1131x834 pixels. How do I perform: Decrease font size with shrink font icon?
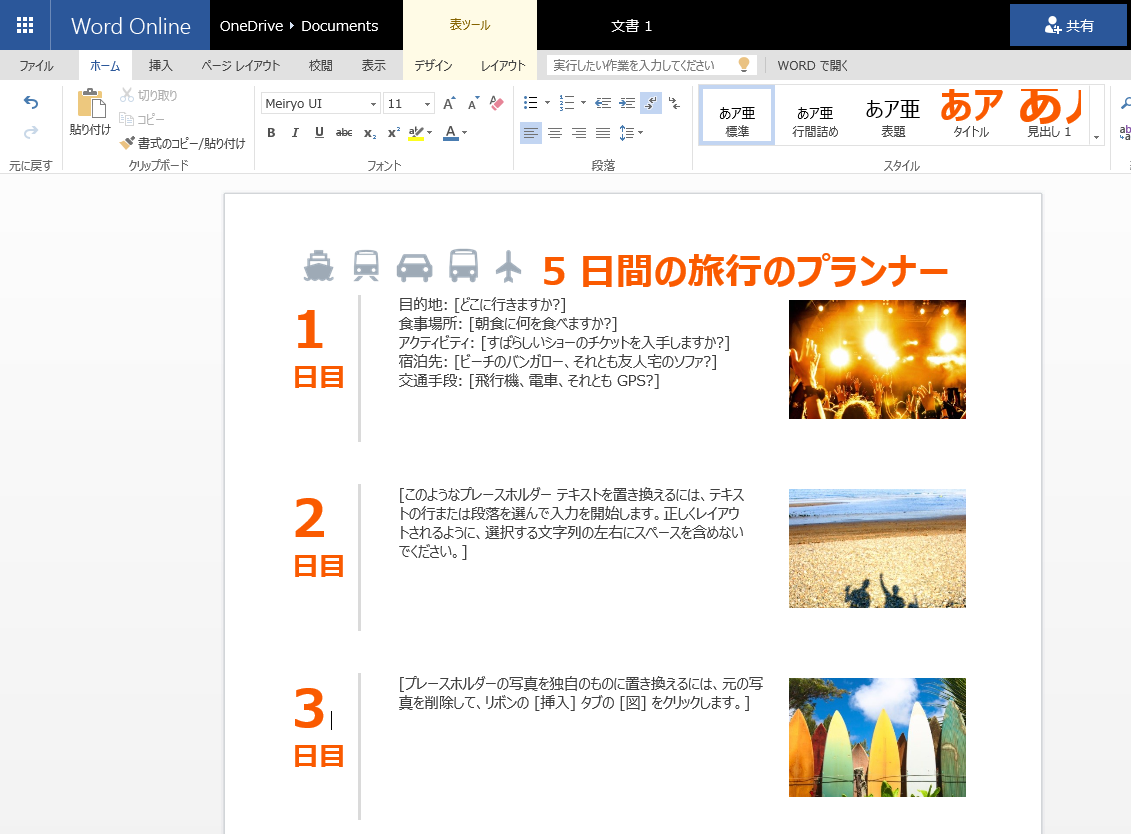[473, 103]
